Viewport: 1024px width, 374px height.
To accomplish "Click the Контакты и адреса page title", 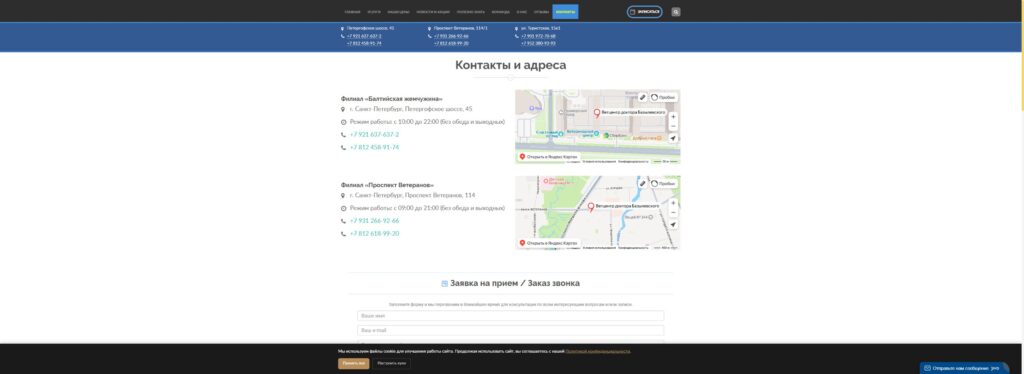I will [x=511, y=65].
